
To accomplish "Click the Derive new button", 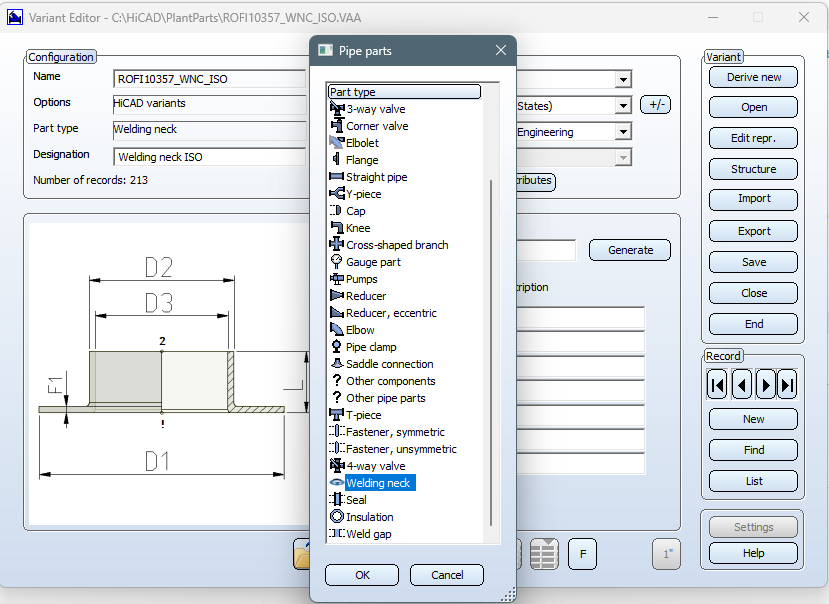I will (x=754, y=78).
